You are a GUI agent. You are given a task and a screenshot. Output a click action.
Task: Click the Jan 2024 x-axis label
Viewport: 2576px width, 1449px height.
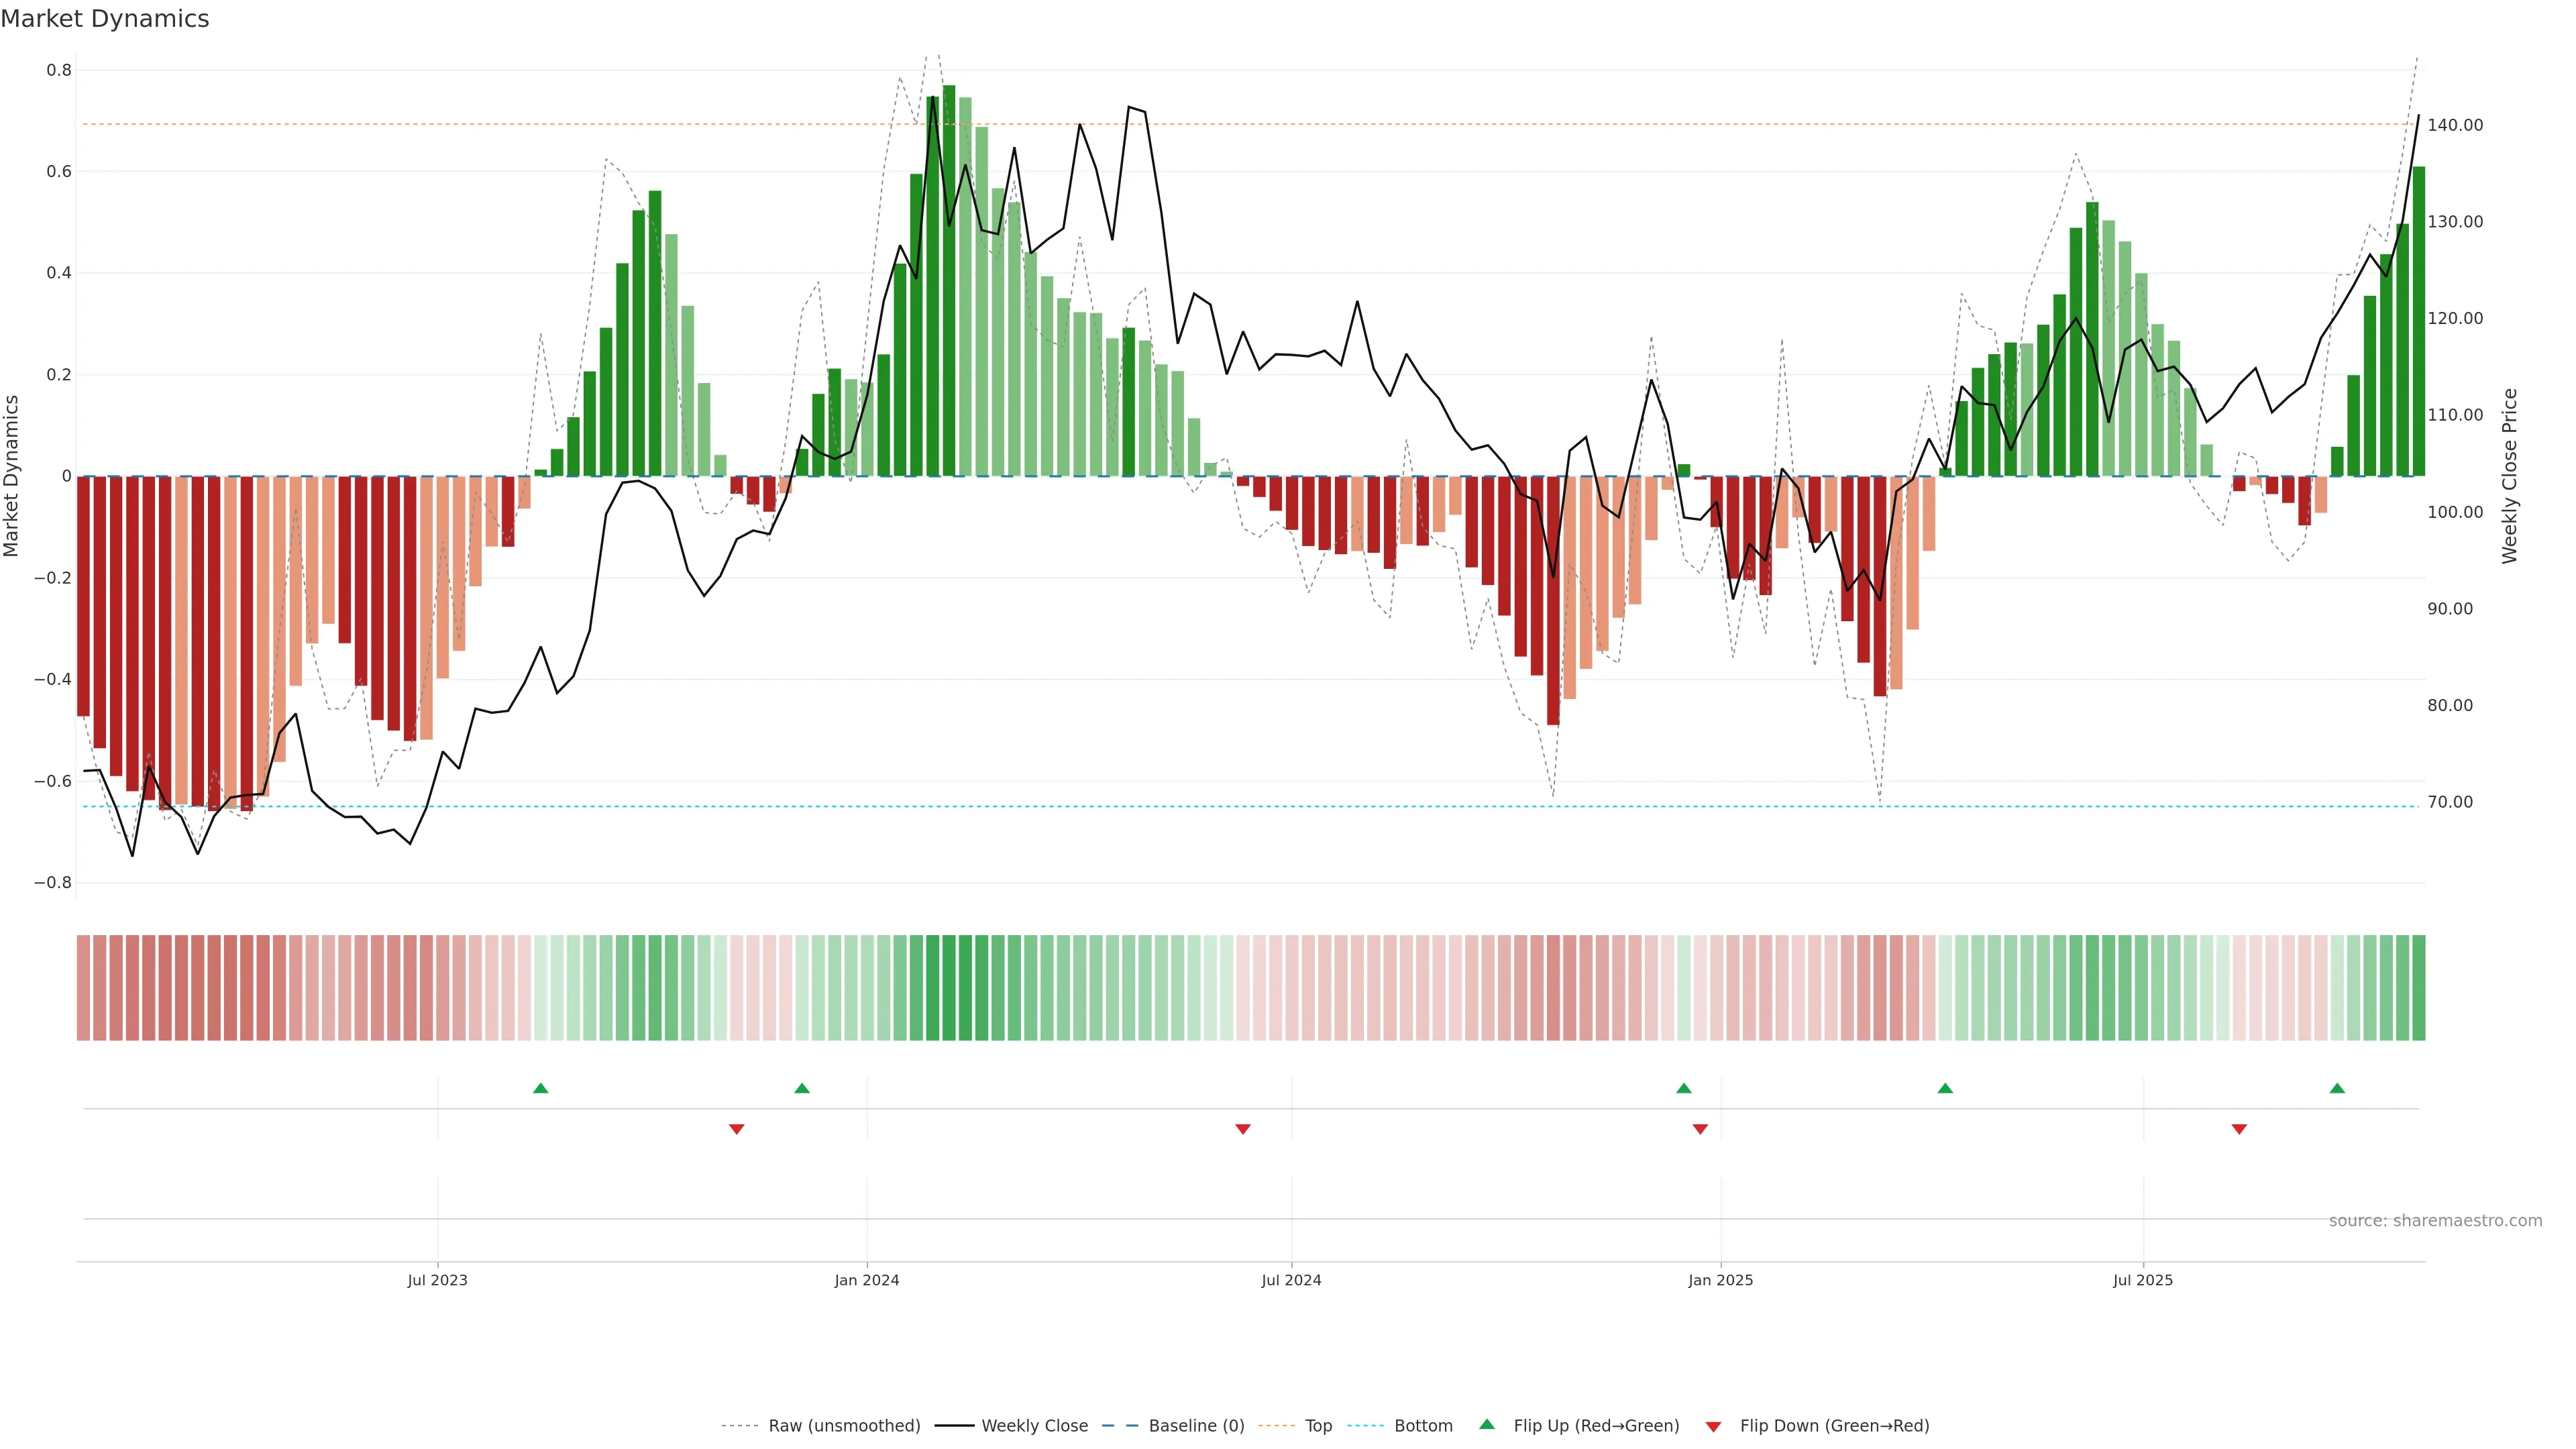click(x=866, y=1280)
